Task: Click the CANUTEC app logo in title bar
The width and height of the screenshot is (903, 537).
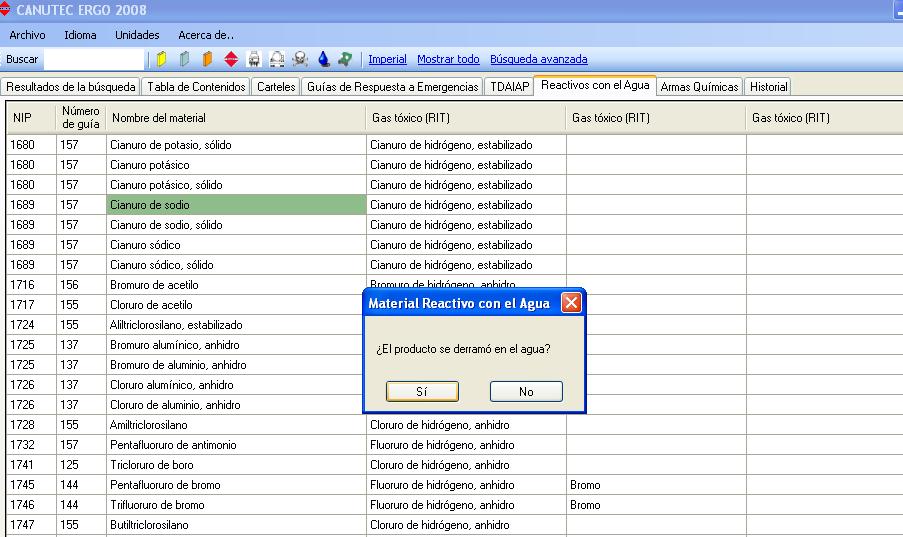Action: click(5, 9)
